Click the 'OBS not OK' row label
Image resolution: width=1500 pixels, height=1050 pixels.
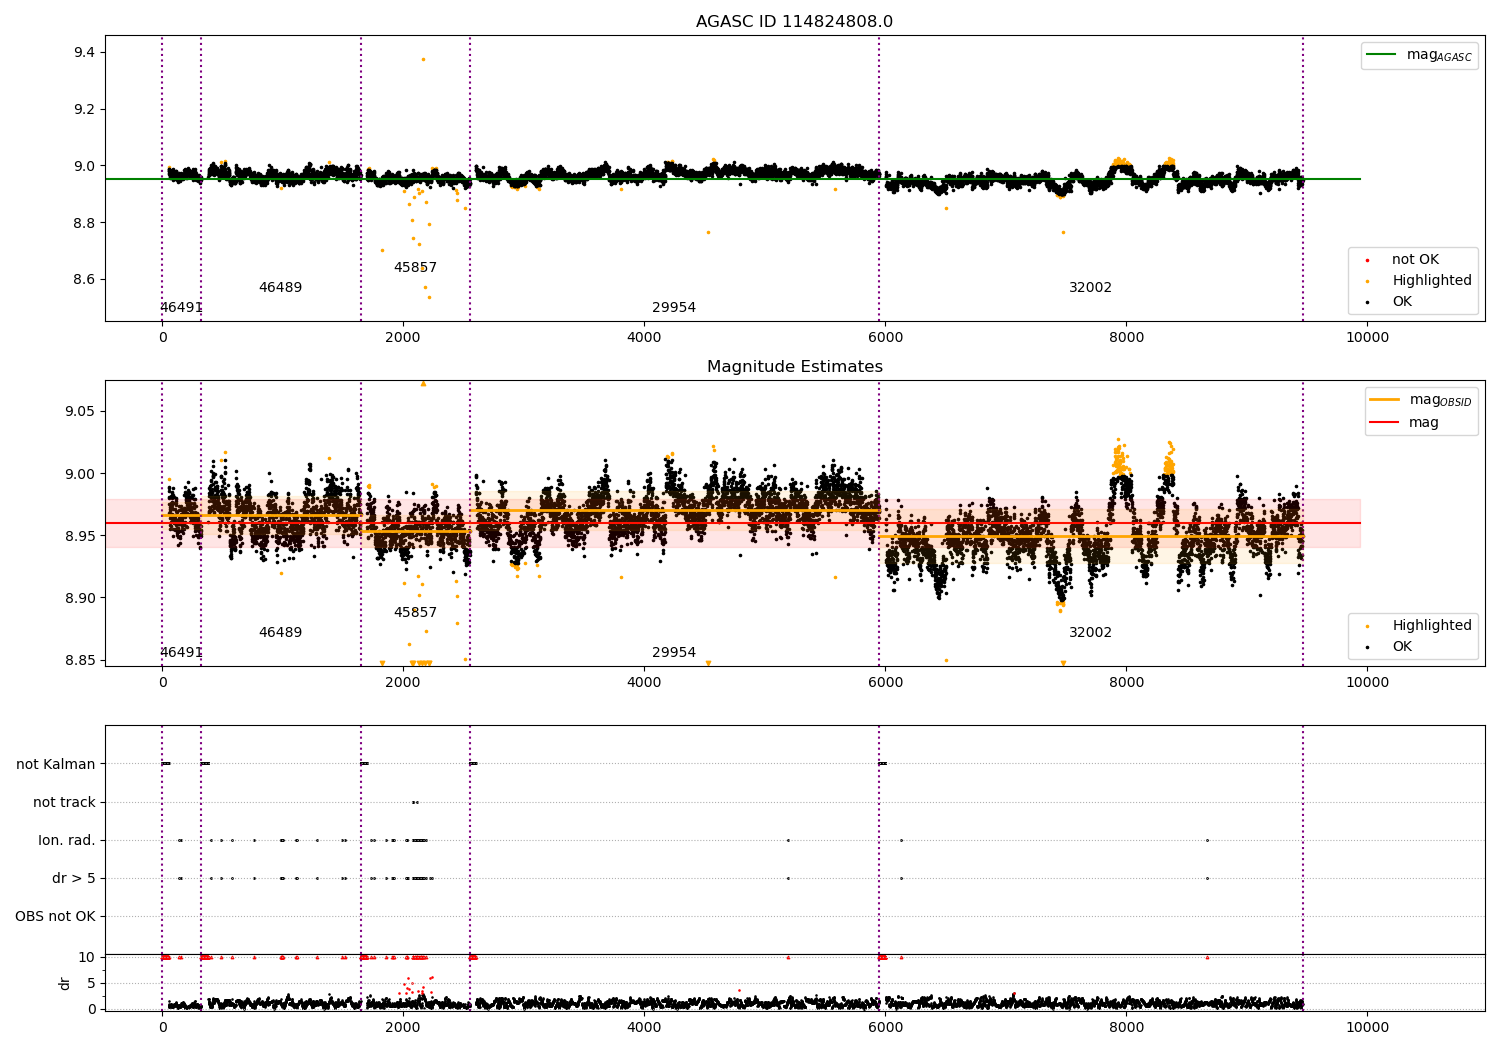click(55, 916)
